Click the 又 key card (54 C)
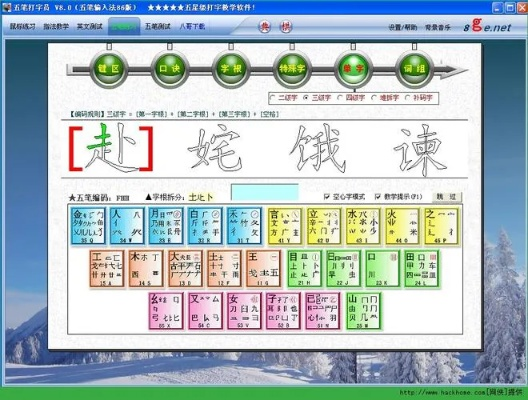528x400 pixels. tap(205, 311)
